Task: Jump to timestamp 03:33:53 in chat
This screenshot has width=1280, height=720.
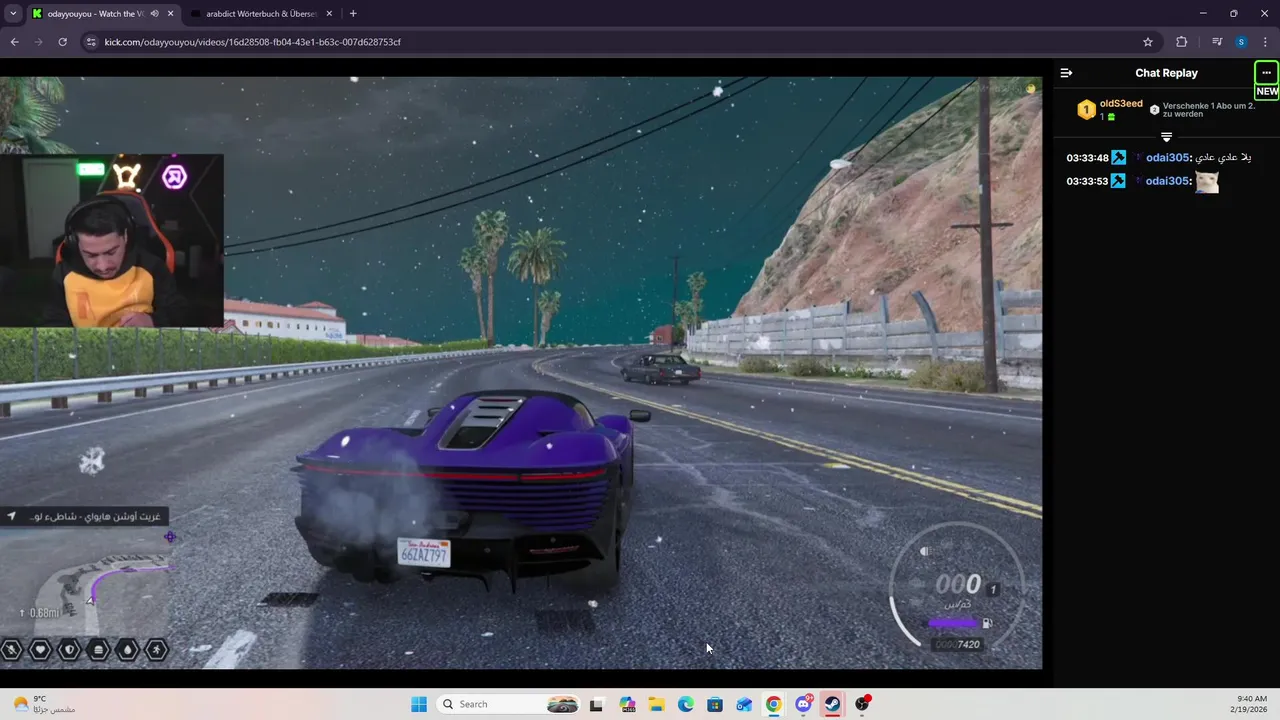Action: tap(1087, 181)
